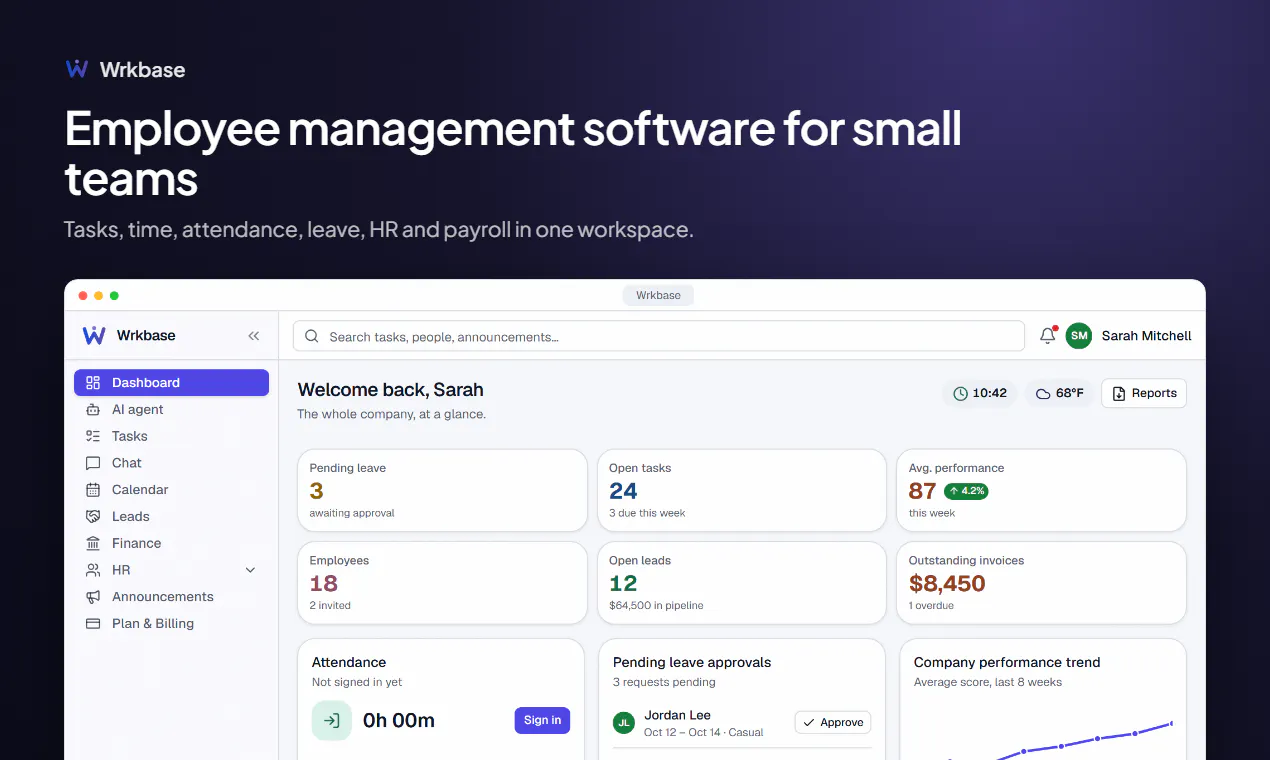1270x760 pixels.
Task: Click the Plan & Billing card icon
Action: coord(93,624)
